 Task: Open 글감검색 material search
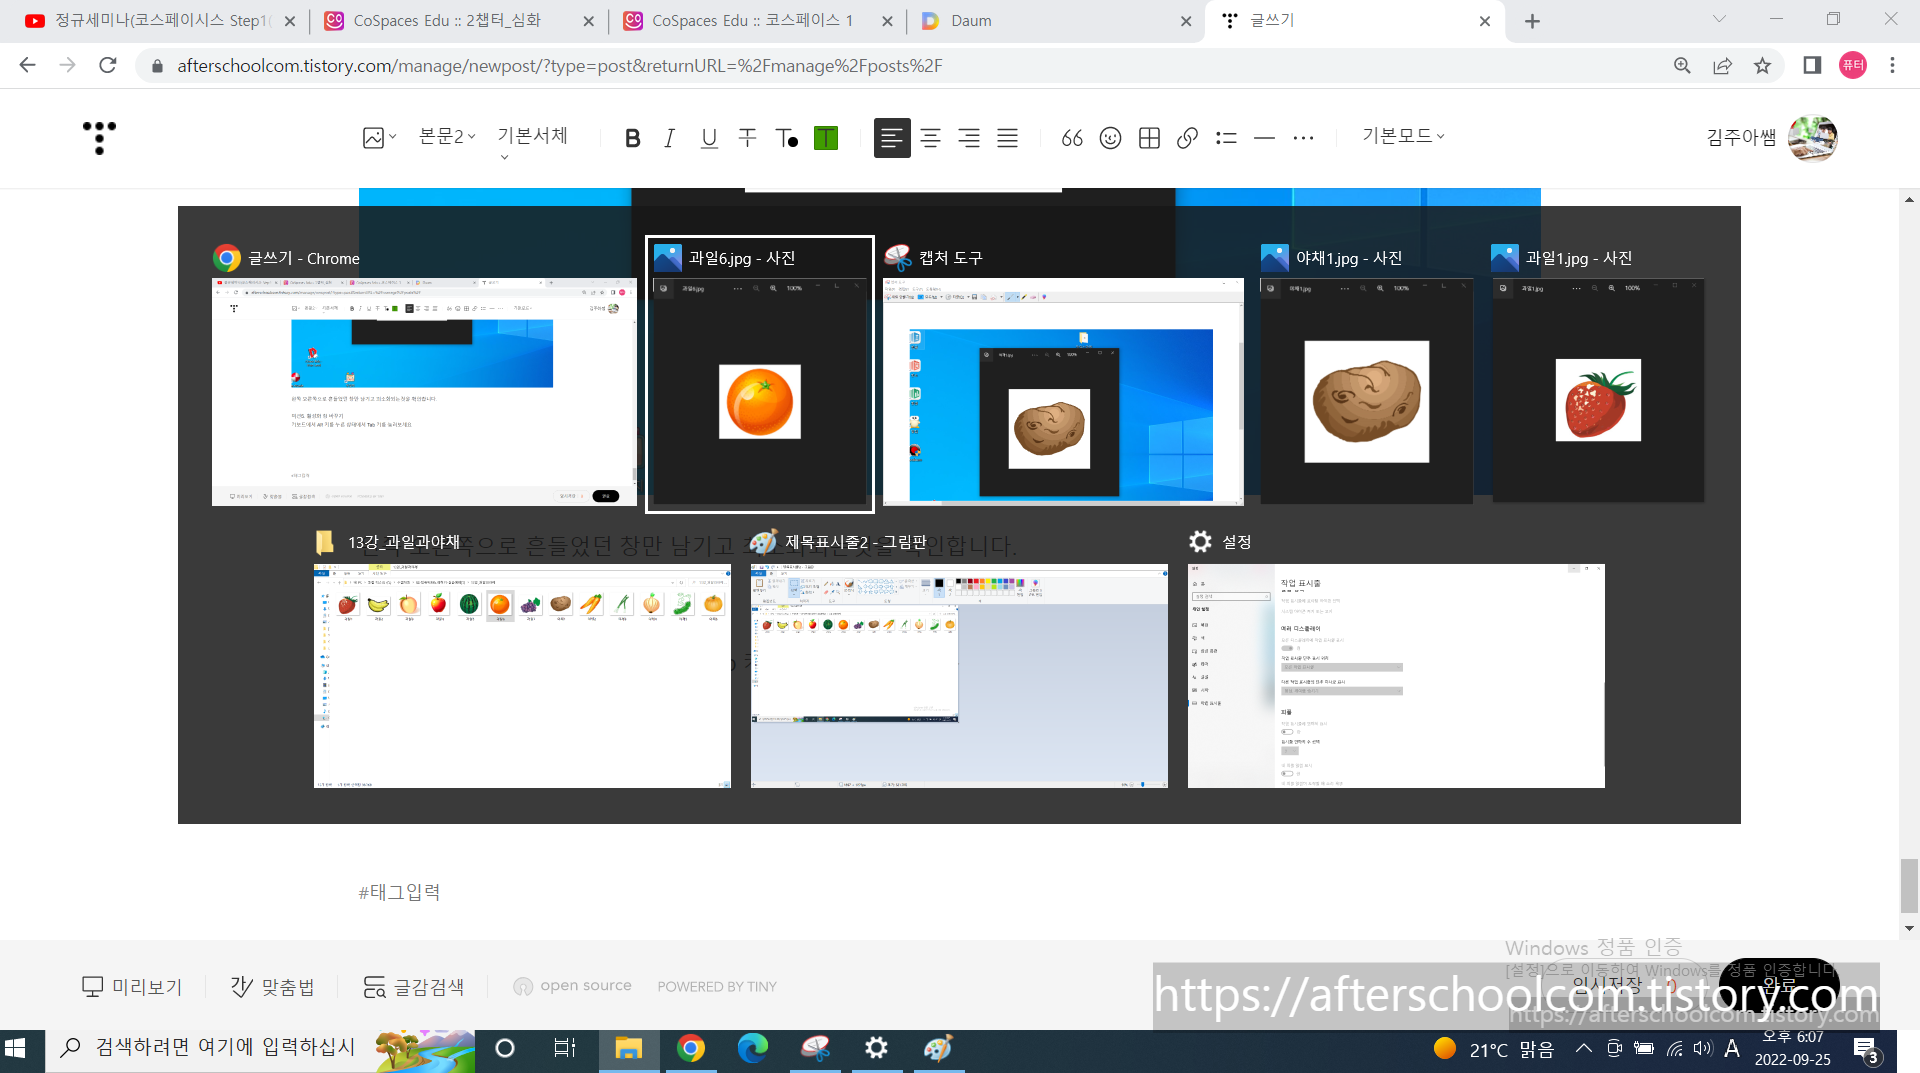(x=414, y=987)
